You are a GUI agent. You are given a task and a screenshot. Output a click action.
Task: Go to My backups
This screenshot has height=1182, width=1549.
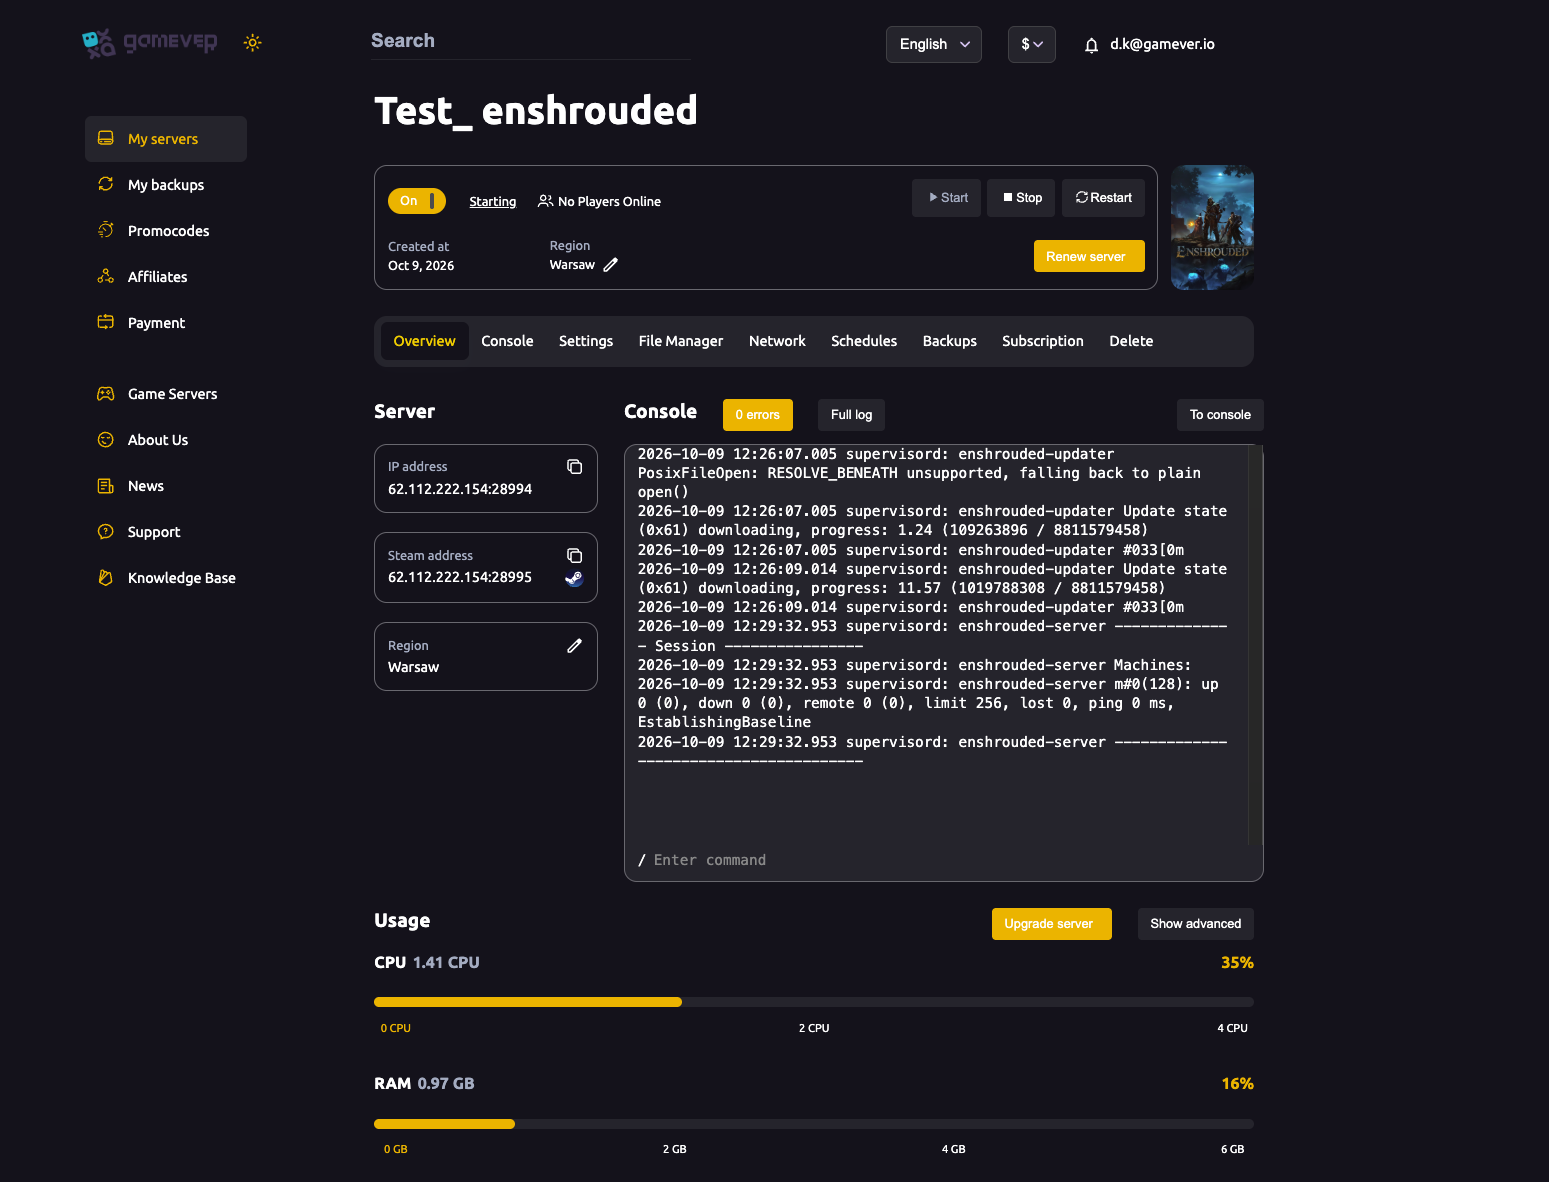point(166,185)
